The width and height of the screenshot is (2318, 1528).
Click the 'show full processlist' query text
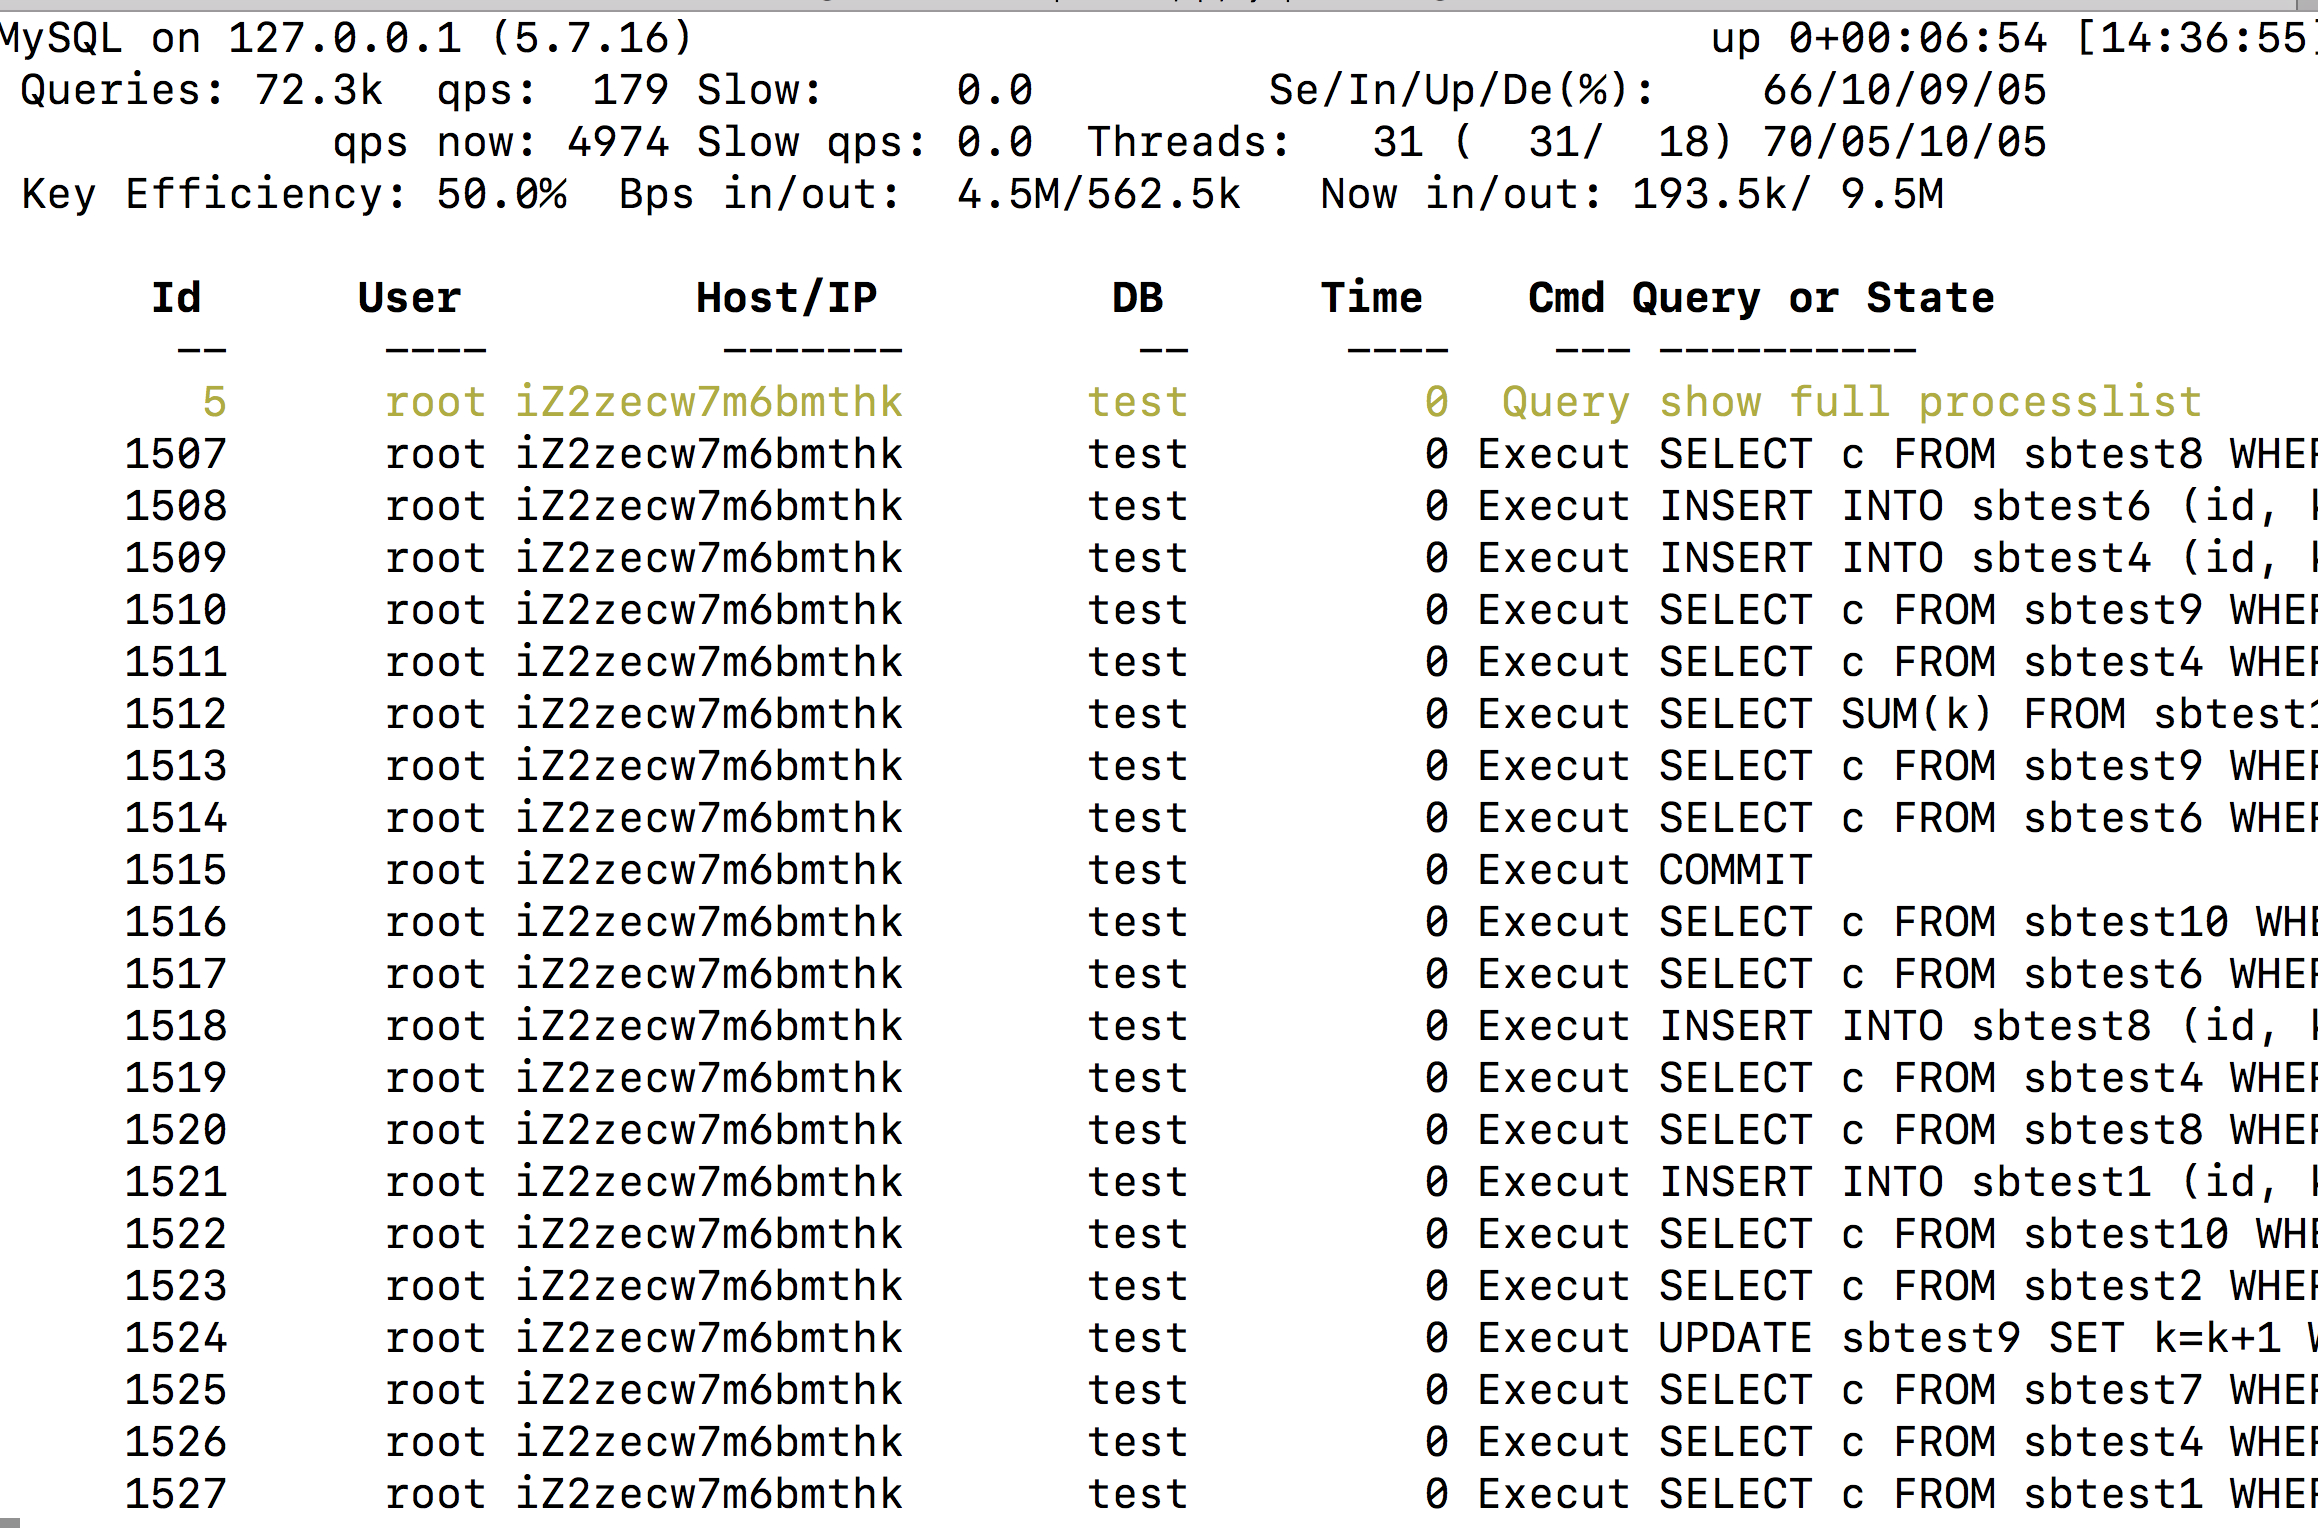pyautogui.click(x=1930, y=403)
